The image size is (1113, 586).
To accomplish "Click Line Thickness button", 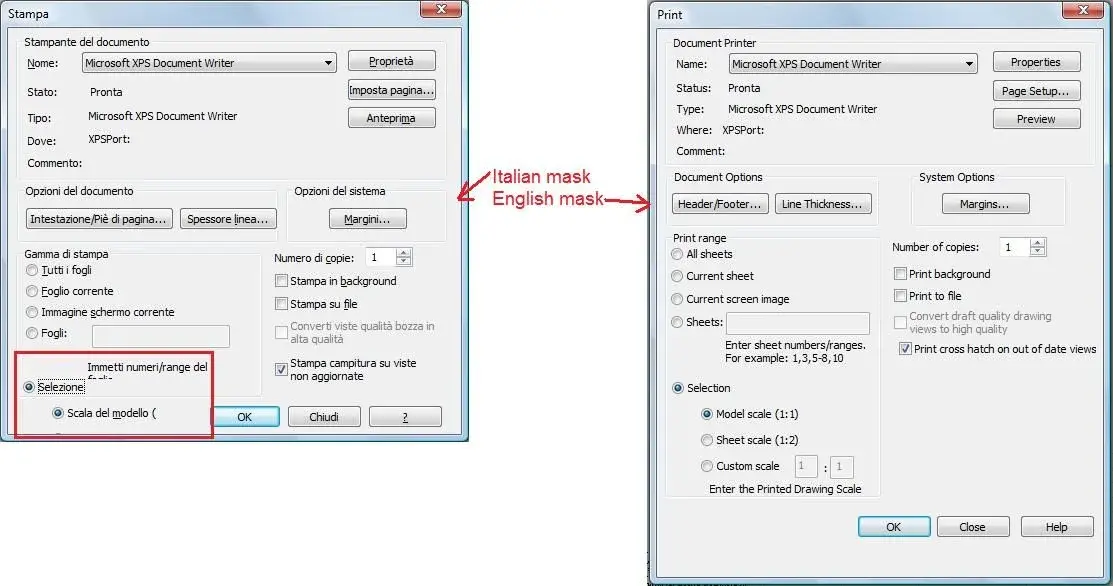I will (823, 204).
